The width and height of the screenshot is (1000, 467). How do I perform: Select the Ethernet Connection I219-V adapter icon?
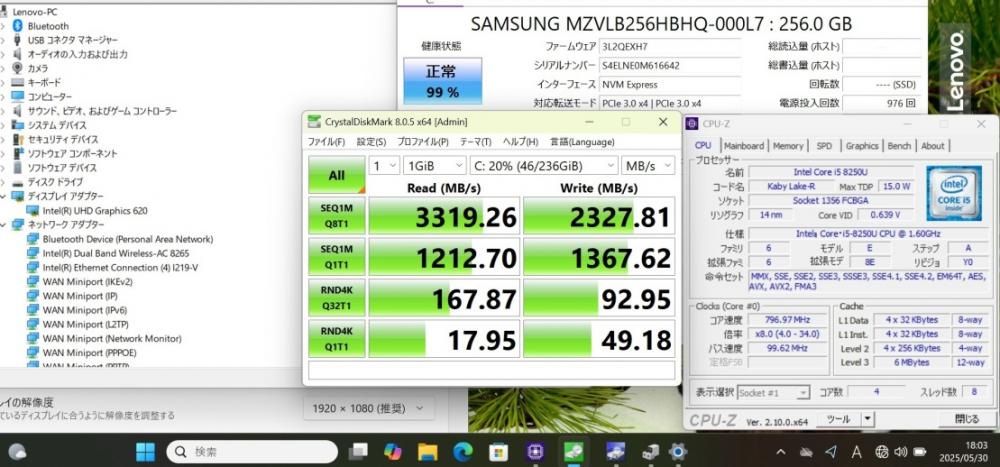coord(33,267)
